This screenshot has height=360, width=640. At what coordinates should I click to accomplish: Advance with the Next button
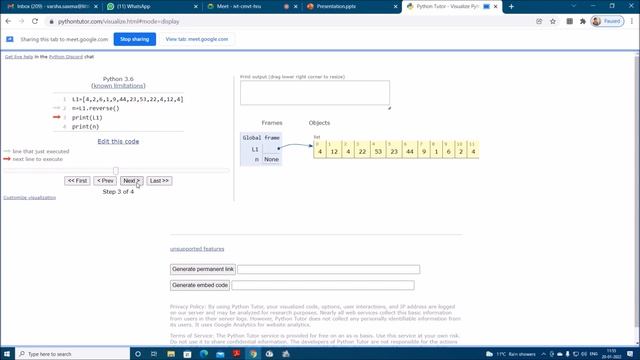[131, 181]
